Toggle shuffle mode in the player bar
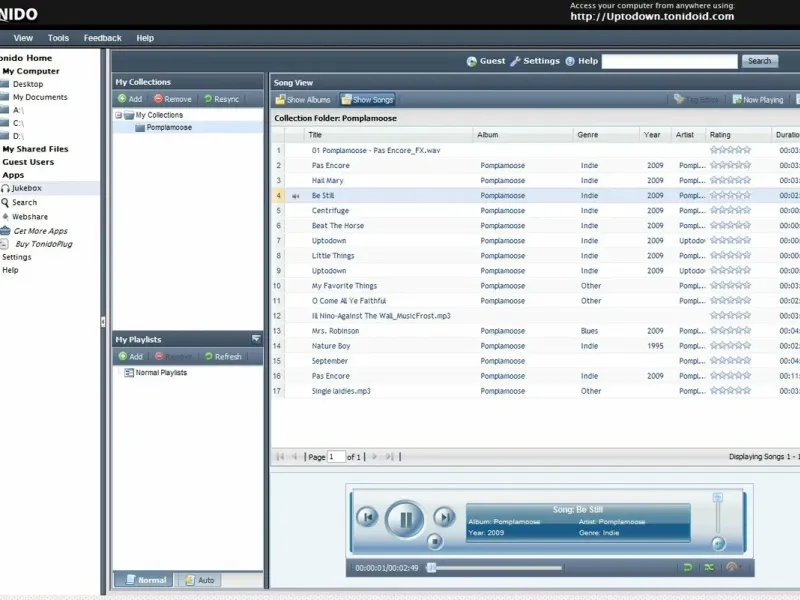Screen dimensions: 800x600 point(709,567)
